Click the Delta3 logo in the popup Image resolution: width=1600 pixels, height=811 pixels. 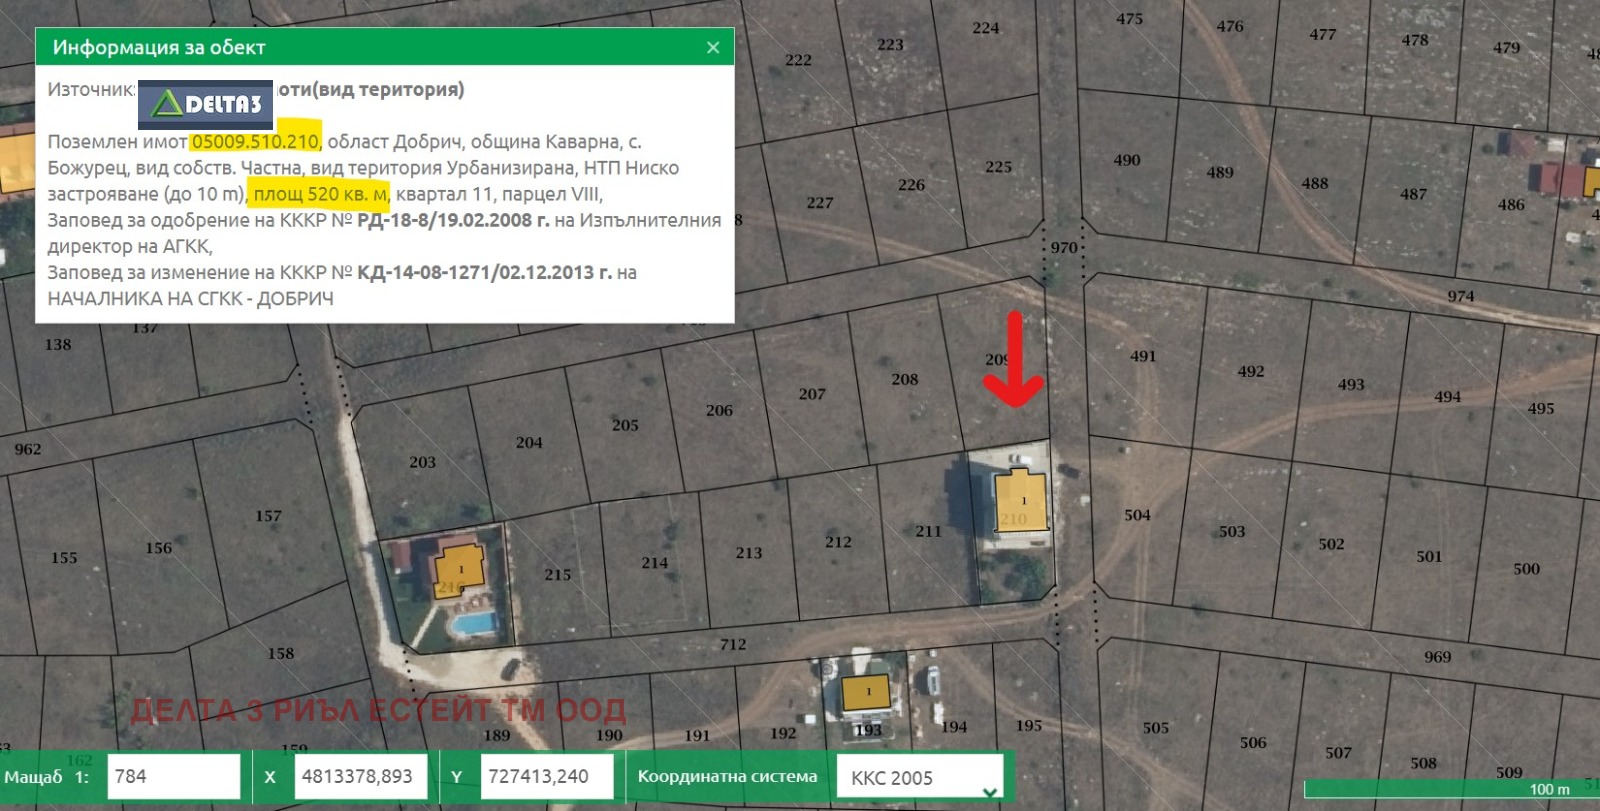click(x=205, y=104)
